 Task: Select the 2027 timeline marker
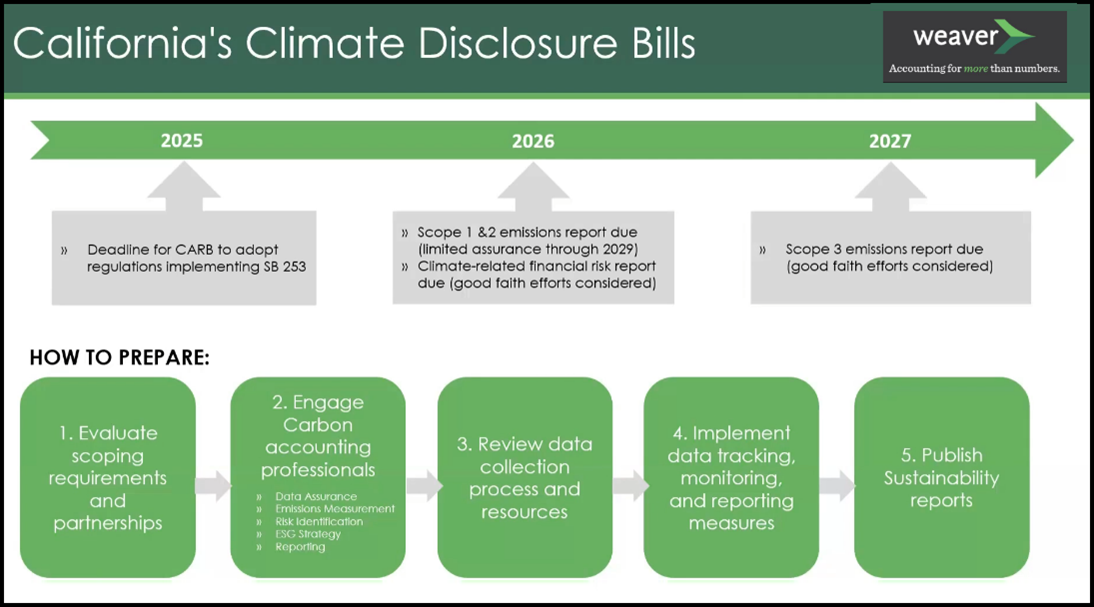pos(890,141)
